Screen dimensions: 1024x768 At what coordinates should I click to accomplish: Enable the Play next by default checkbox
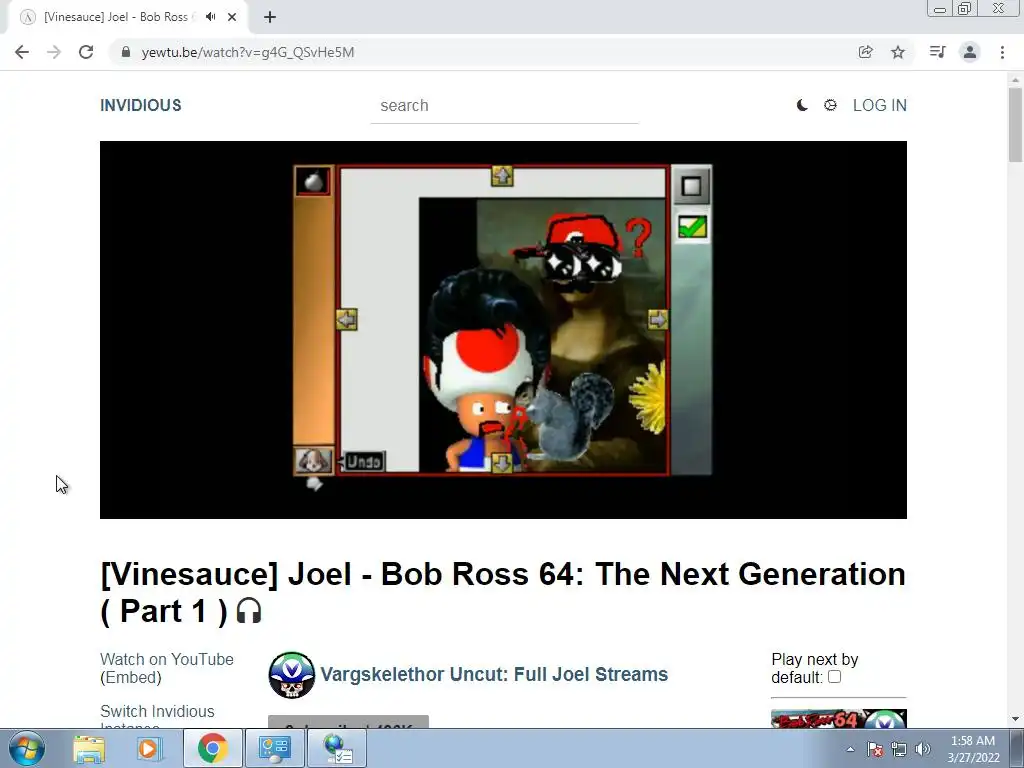pyautogui.click(x=834, y=677)
